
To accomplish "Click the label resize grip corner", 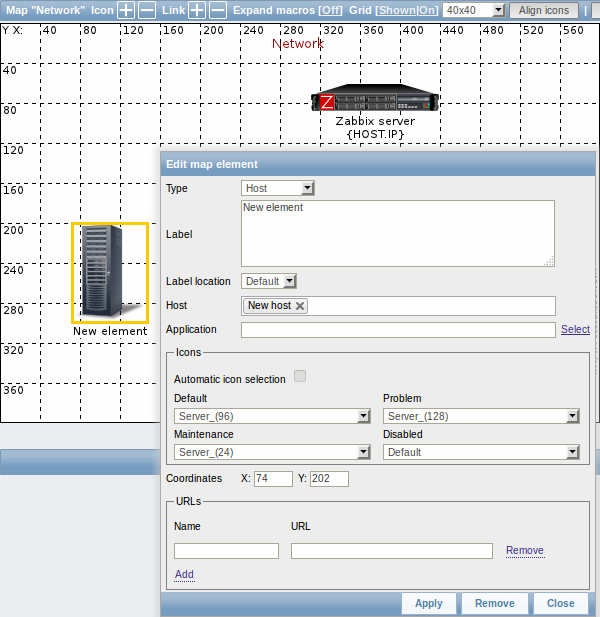I will pyautogui.click(x=549, y=261).
